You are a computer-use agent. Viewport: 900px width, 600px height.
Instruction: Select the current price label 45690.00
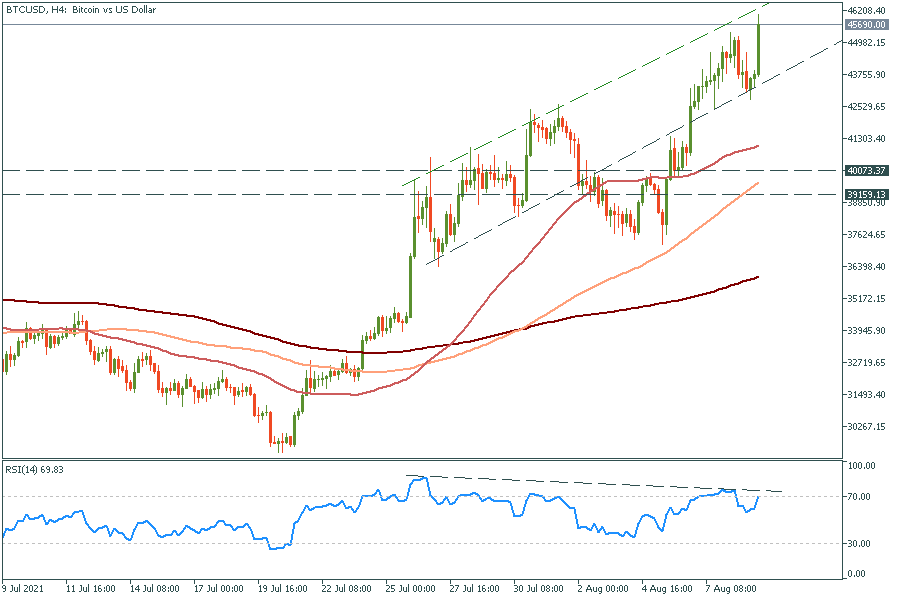tap(867, 25)
